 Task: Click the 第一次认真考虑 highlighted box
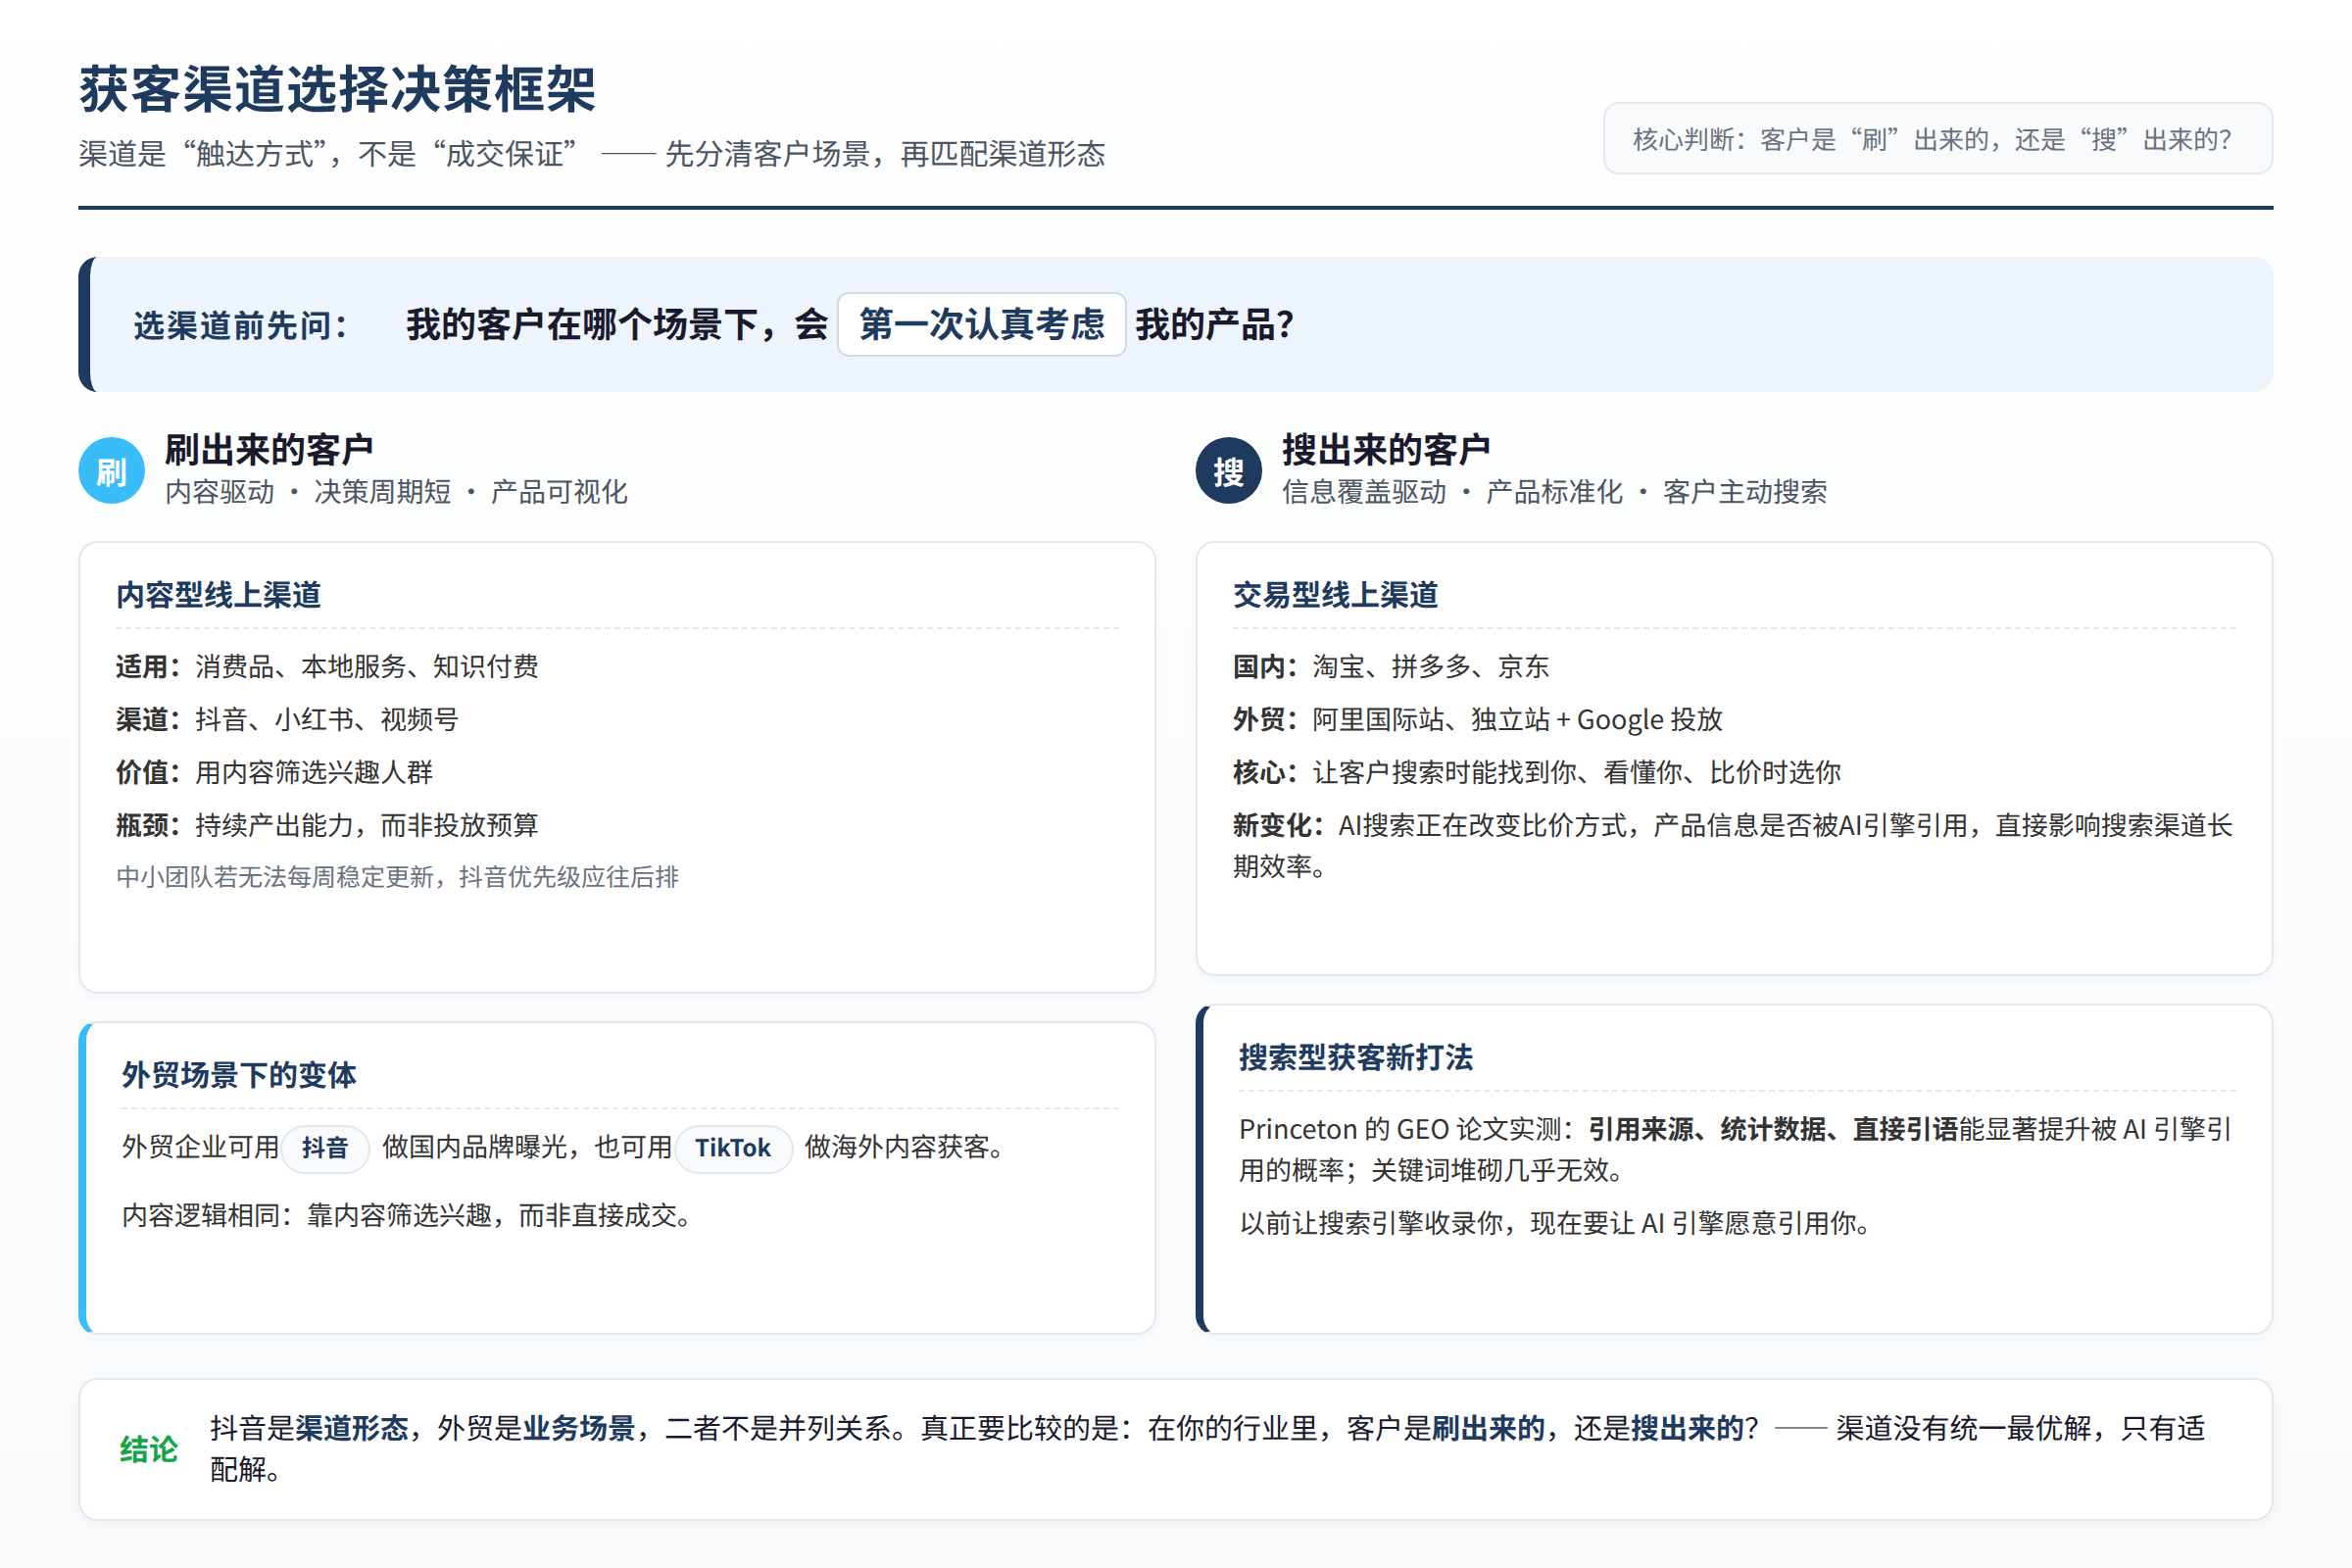(x=981, y=324)
